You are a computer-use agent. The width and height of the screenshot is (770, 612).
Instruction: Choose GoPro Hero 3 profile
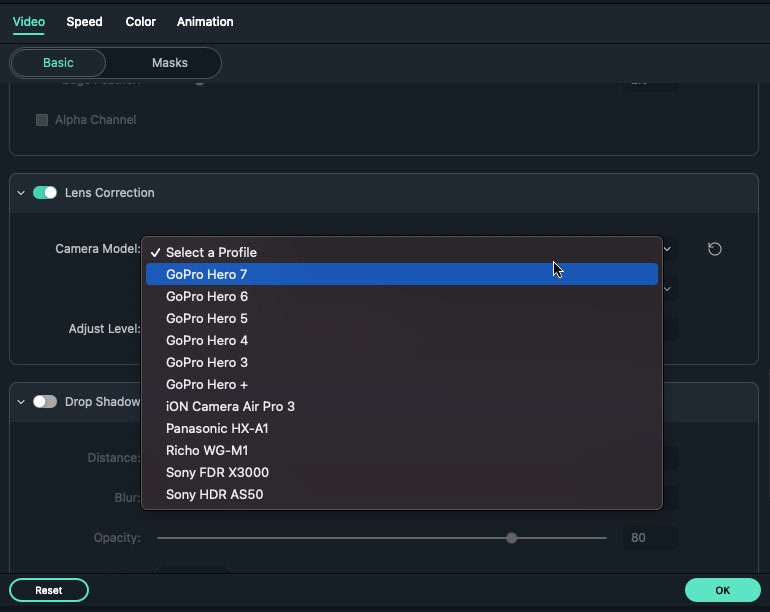pyautogui.click(x=402, y=362)
